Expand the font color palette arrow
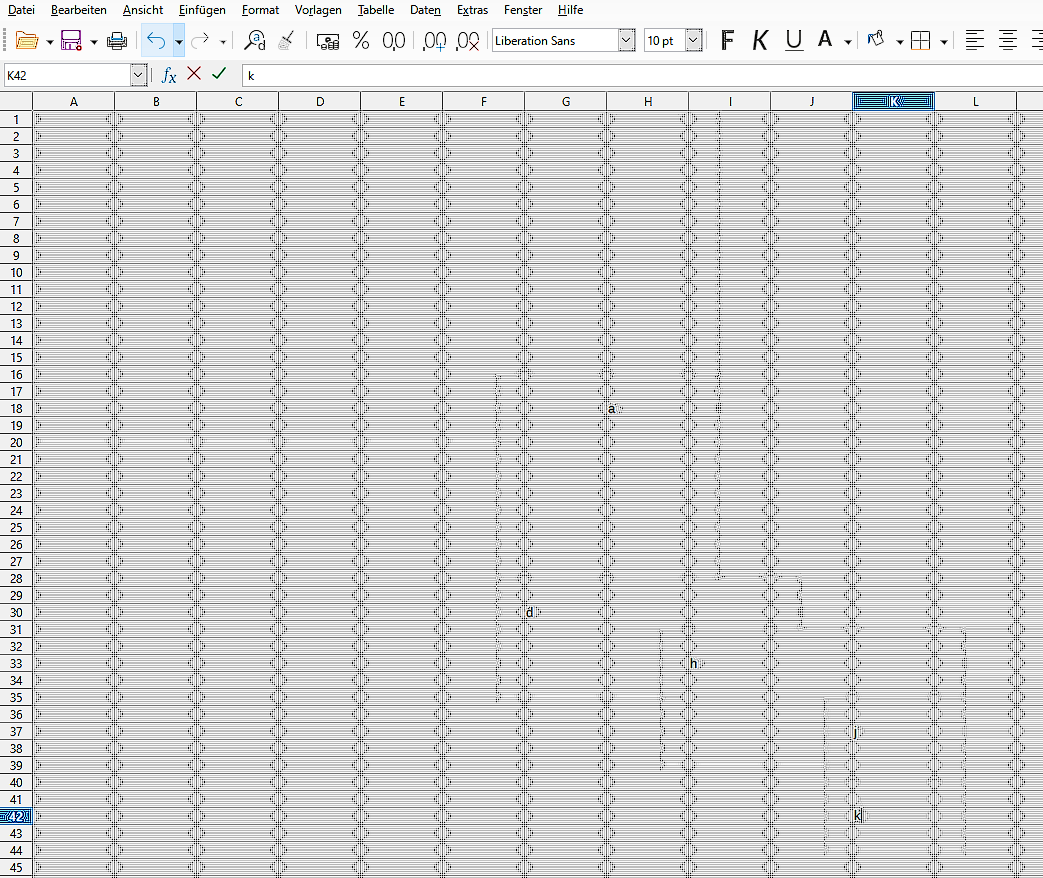This screenshot has height=878, width=1043. click(847, 43)
